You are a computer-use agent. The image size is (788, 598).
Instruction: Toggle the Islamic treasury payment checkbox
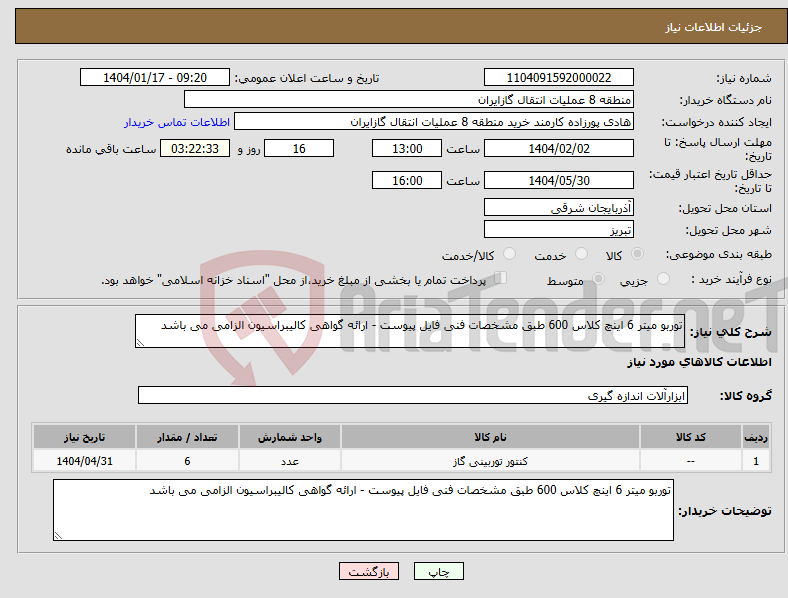tap(501, 277)
